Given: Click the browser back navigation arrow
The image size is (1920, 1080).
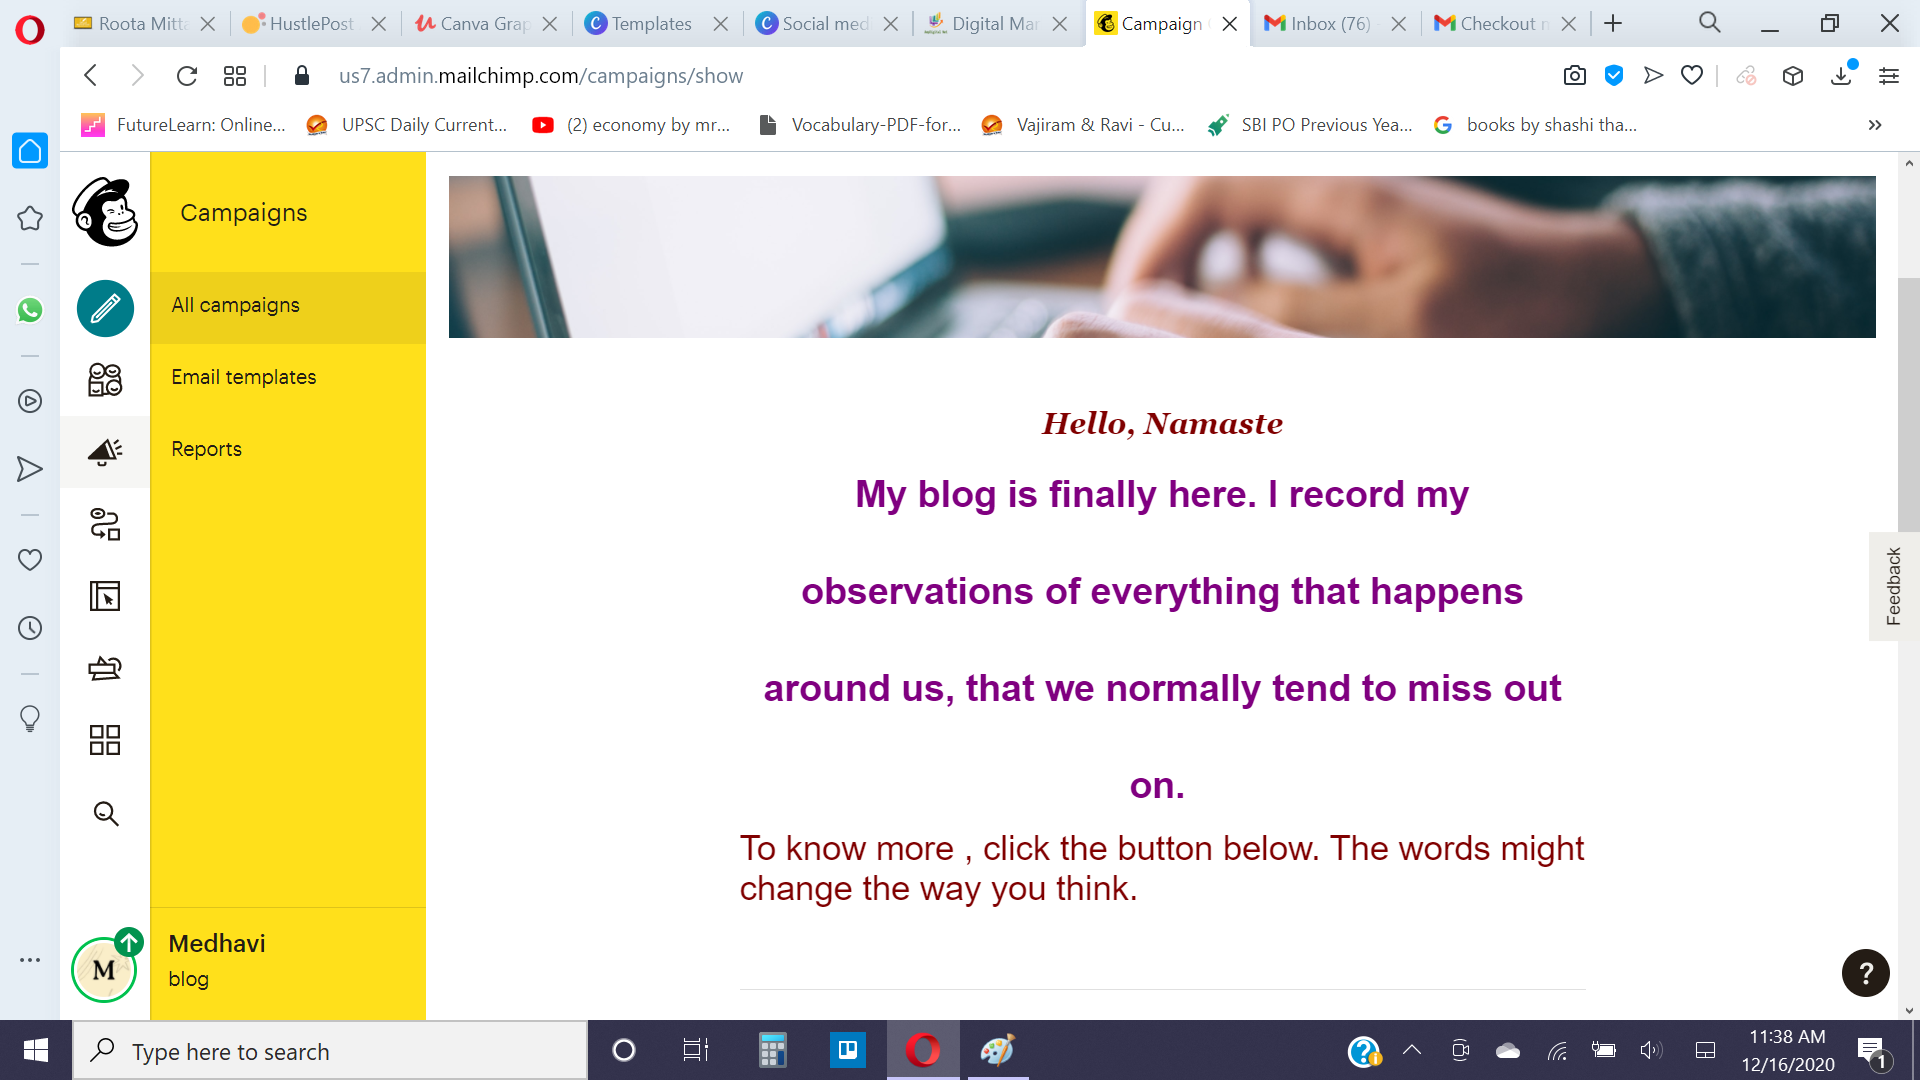Looking at the screenshot, I should coord(88,75).
